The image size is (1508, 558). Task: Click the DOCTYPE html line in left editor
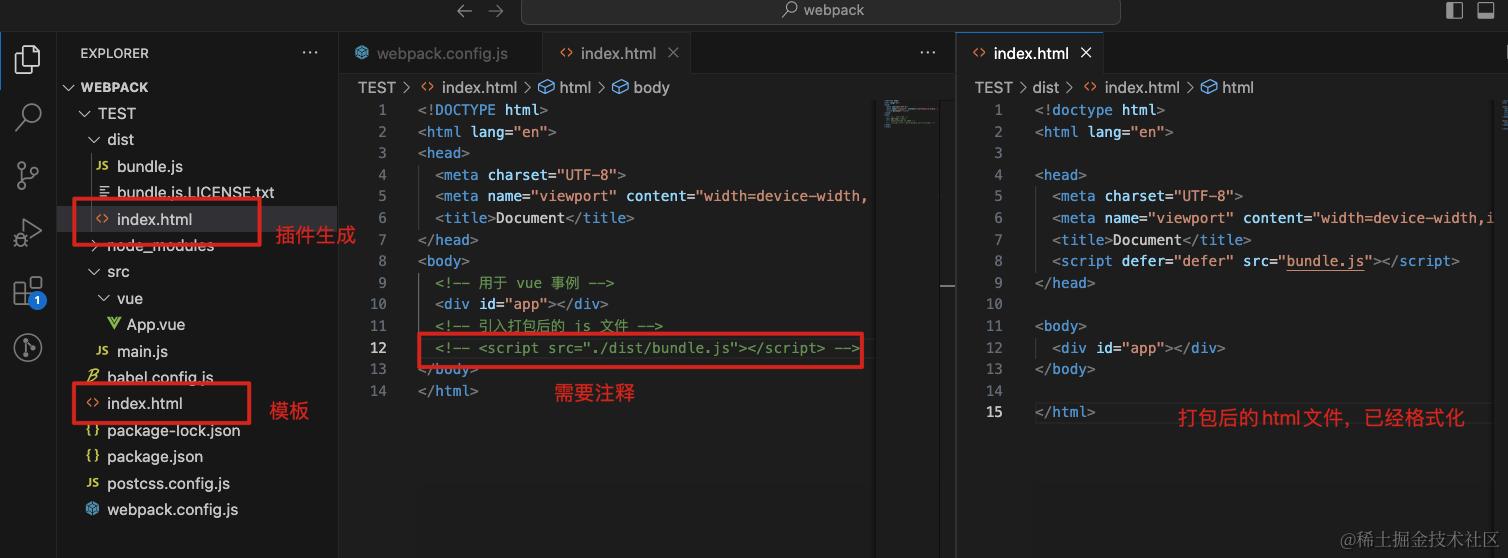pos(483,109)
